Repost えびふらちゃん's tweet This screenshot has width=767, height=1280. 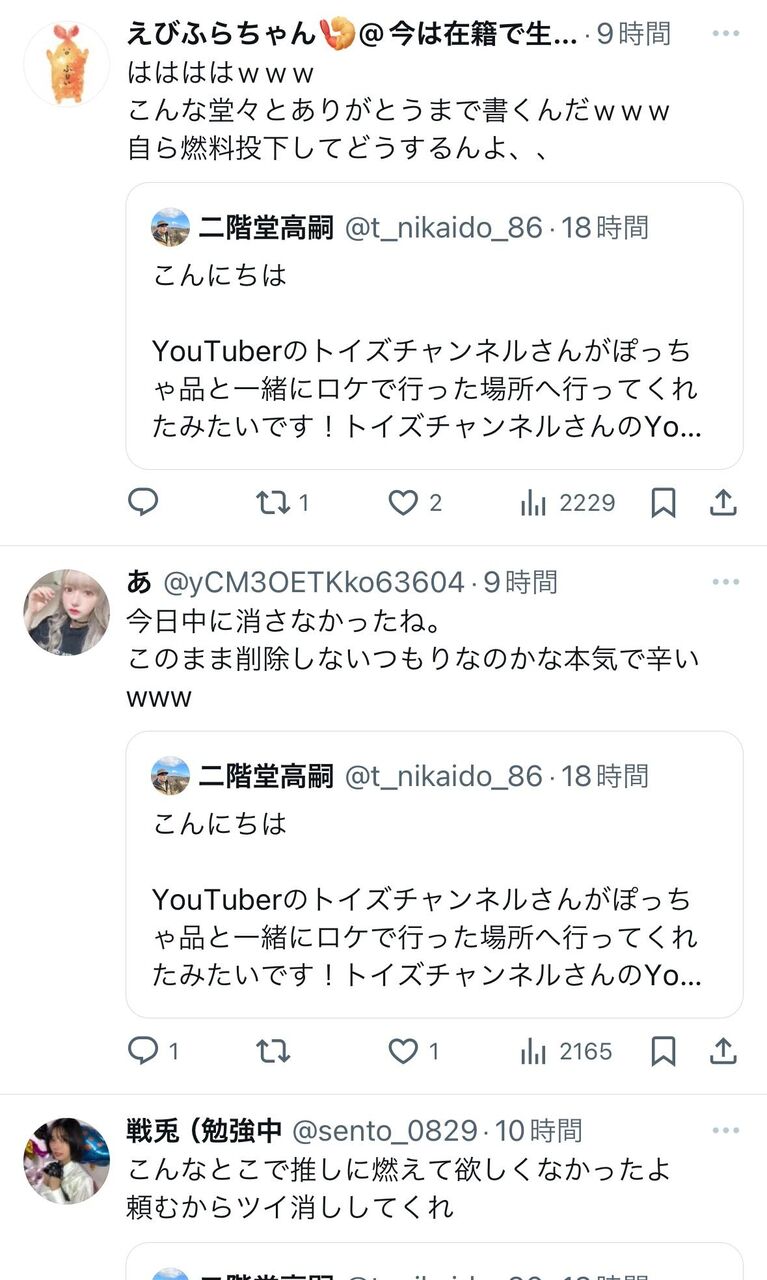[x=273, y=502]
